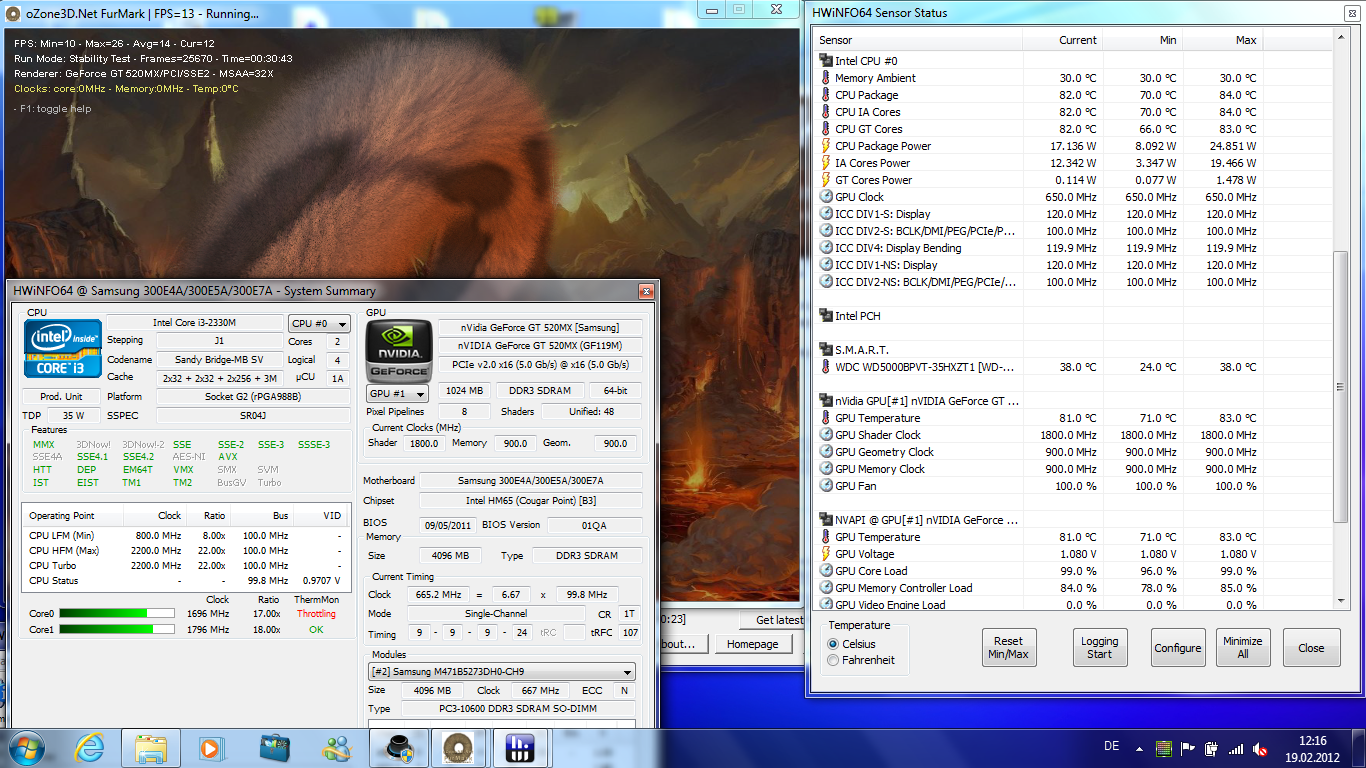The image size is (1366, 768).
Task: Open the Configure sensors button
Action: point(1178,648)
